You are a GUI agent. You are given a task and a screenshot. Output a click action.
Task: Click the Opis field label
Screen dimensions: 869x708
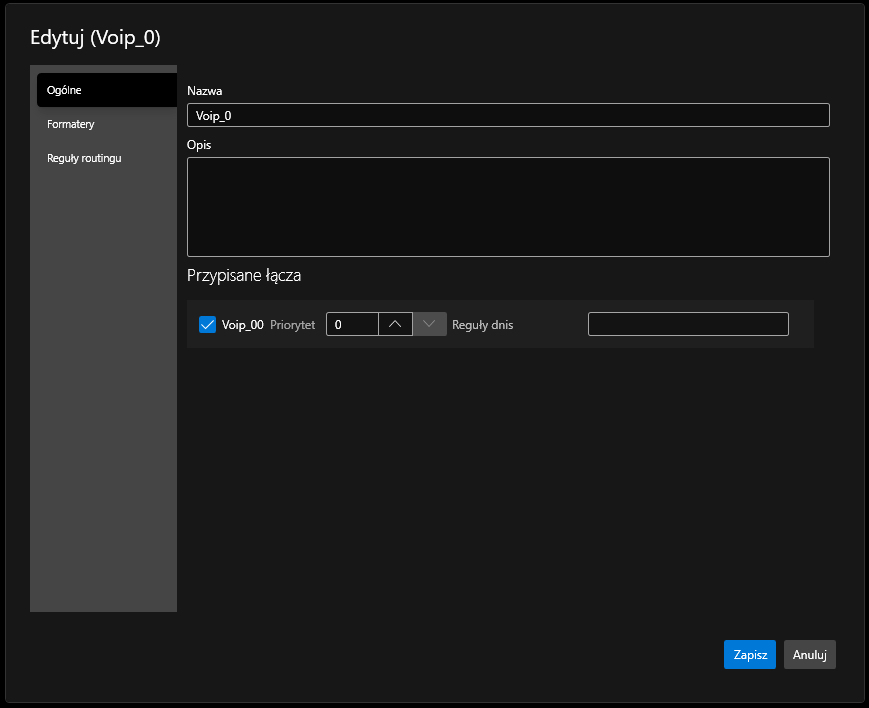pos(199,144)
